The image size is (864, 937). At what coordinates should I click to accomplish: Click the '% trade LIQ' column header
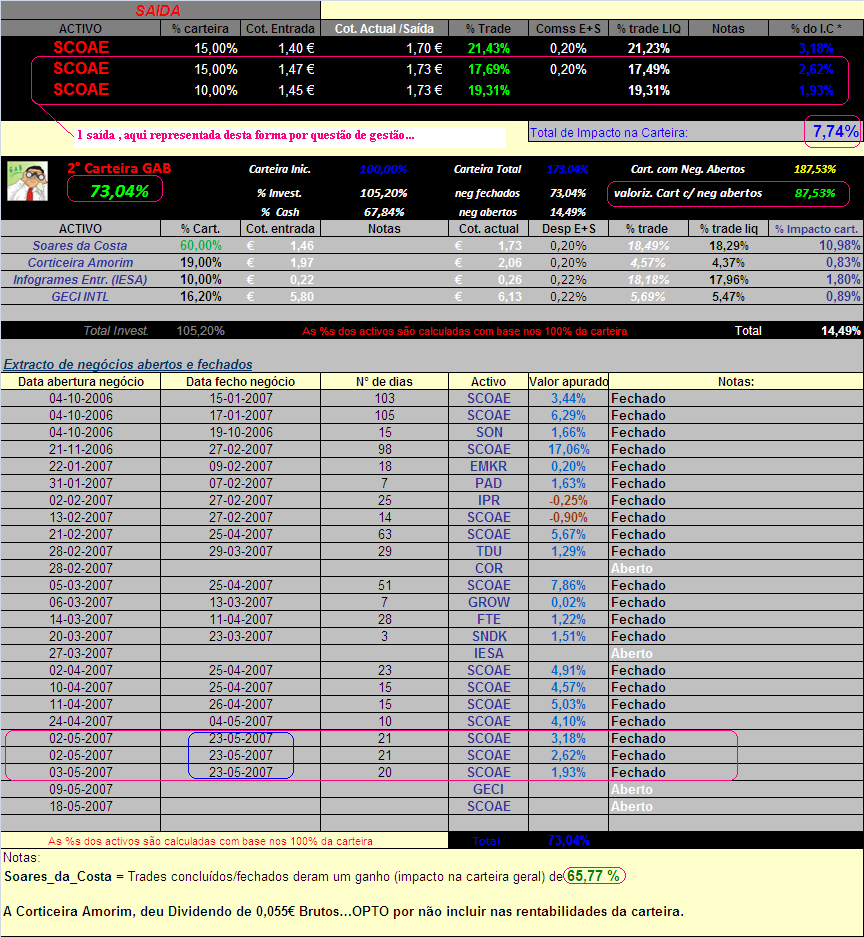[648, 29]
